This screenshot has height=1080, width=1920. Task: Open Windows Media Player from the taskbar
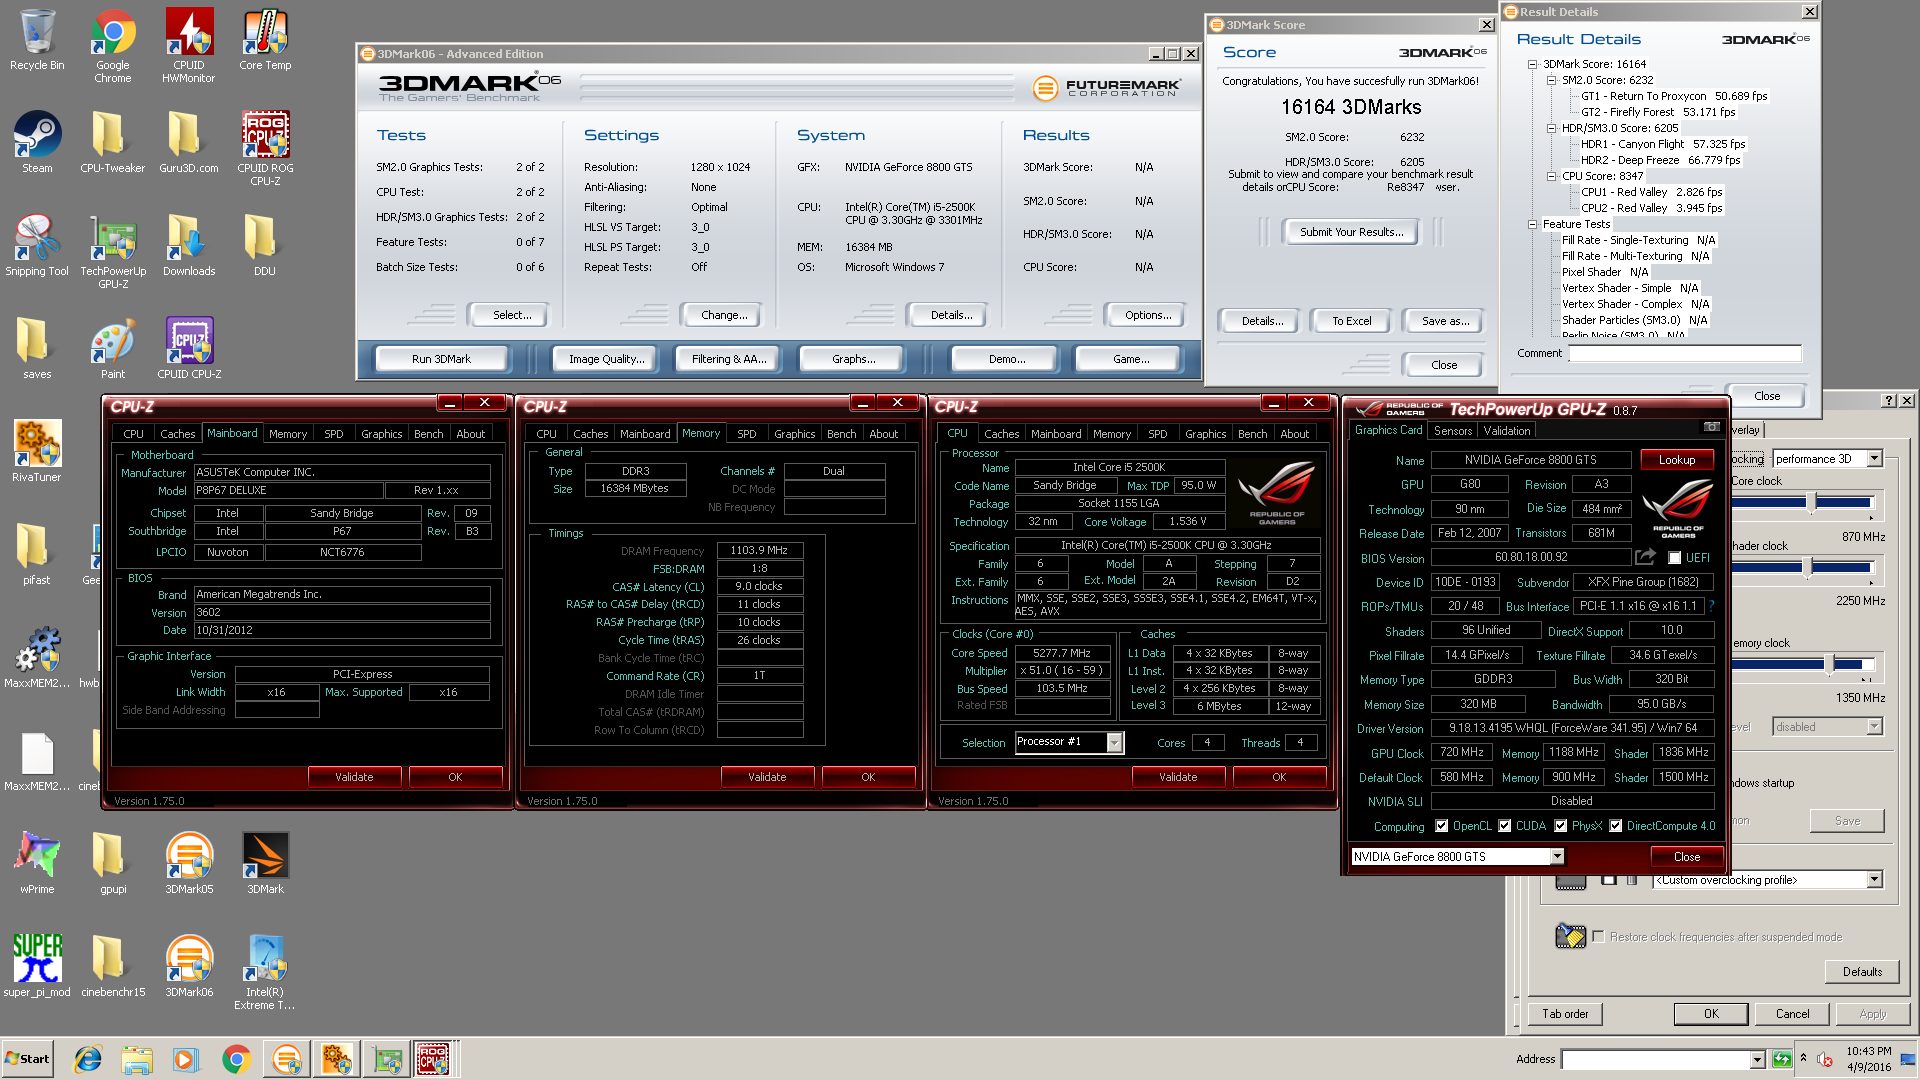[x=185, y=1059]
